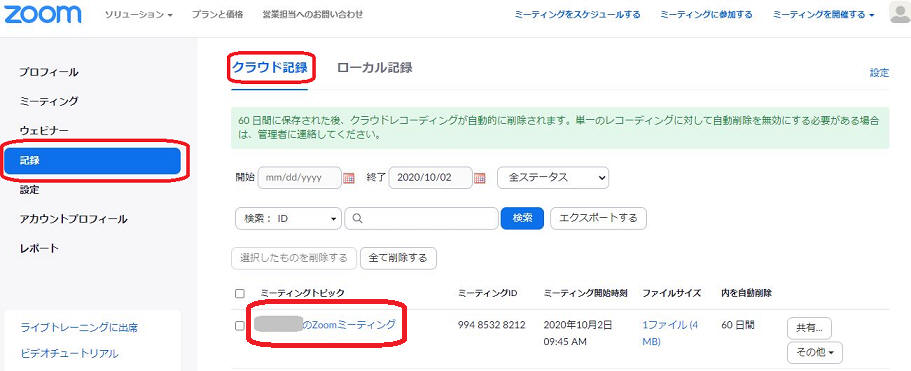Screen dimensions: 911x371
Task: Expand the ソリューション dropdown menu
Action: pyautogui.click(x=138, y=15)
